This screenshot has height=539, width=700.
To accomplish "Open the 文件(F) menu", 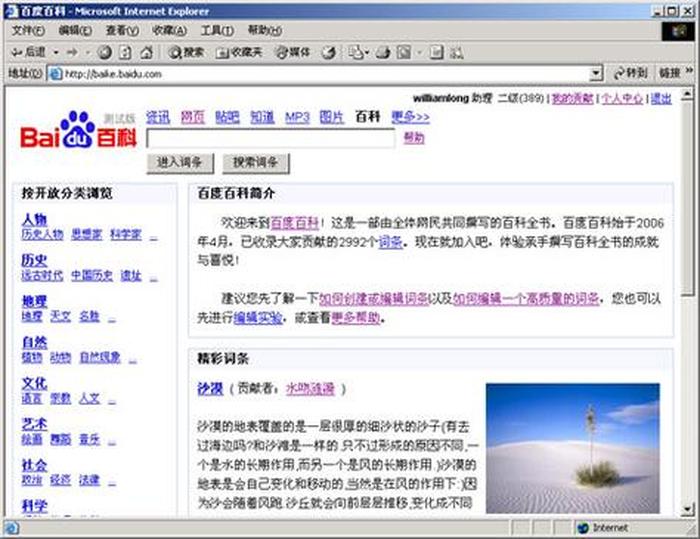I will [x=28, y=30].
